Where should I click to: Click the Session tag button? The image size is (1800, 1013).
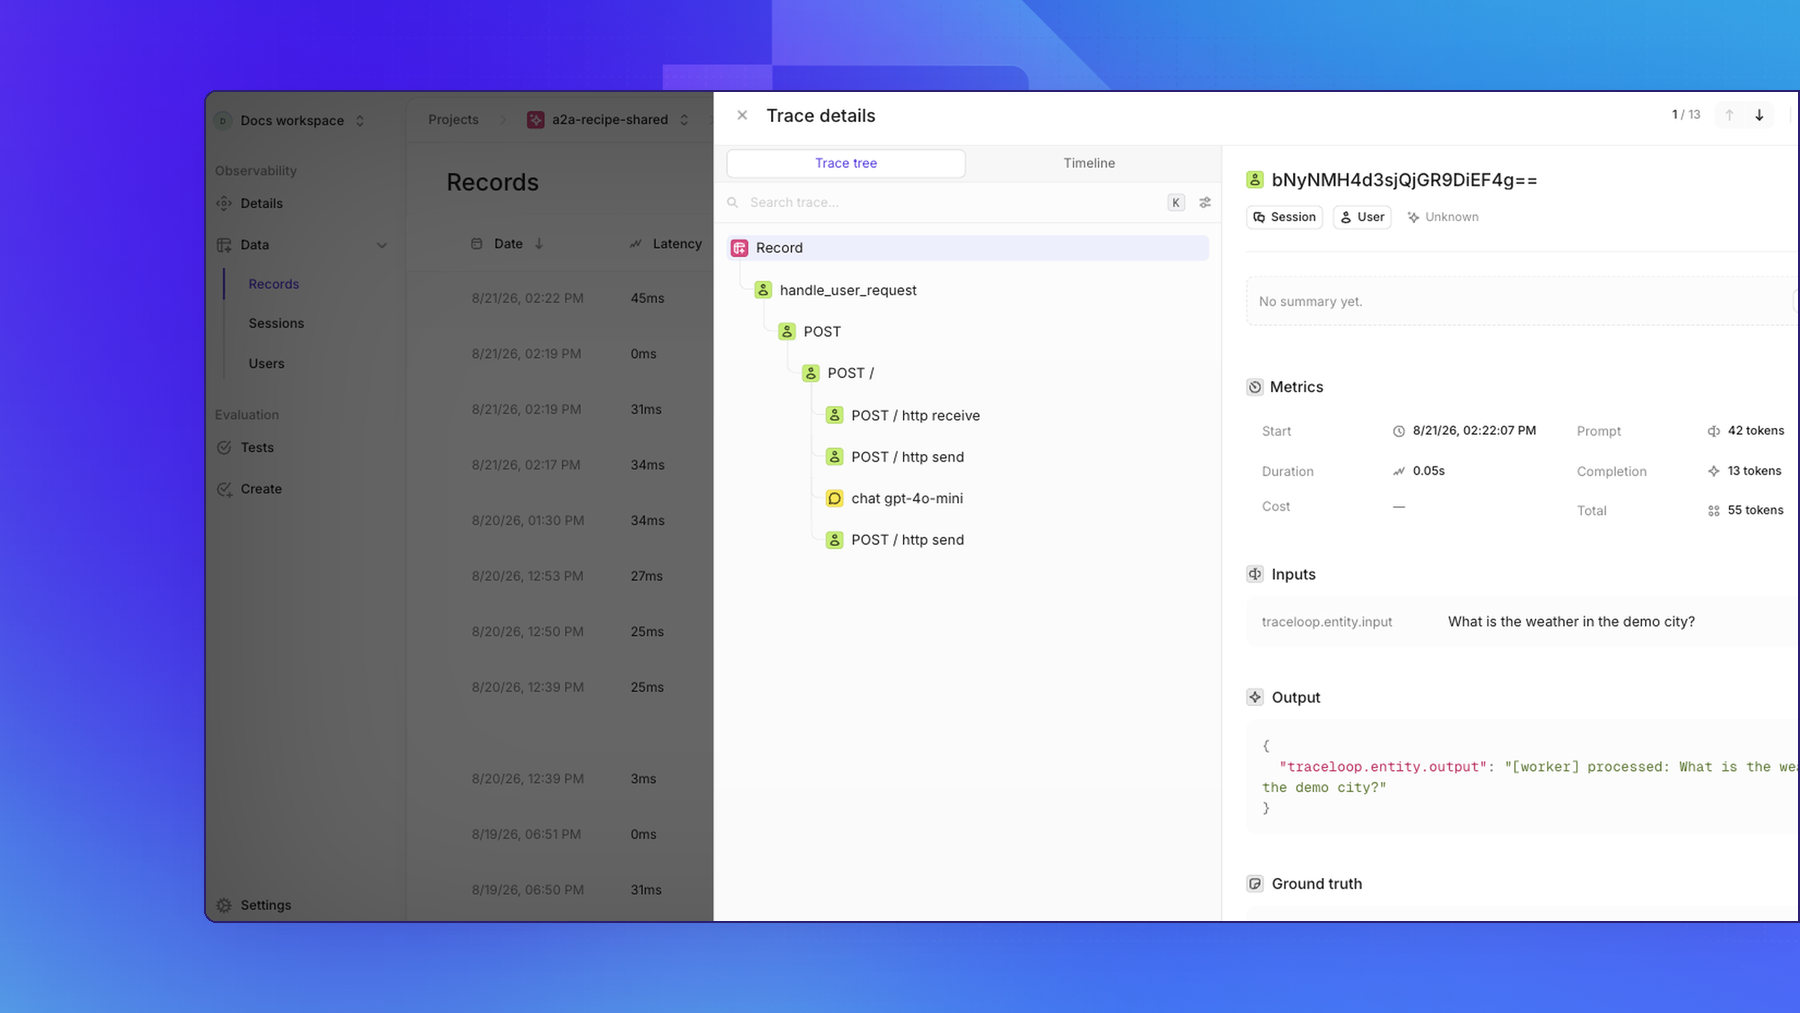[1284, 217]
